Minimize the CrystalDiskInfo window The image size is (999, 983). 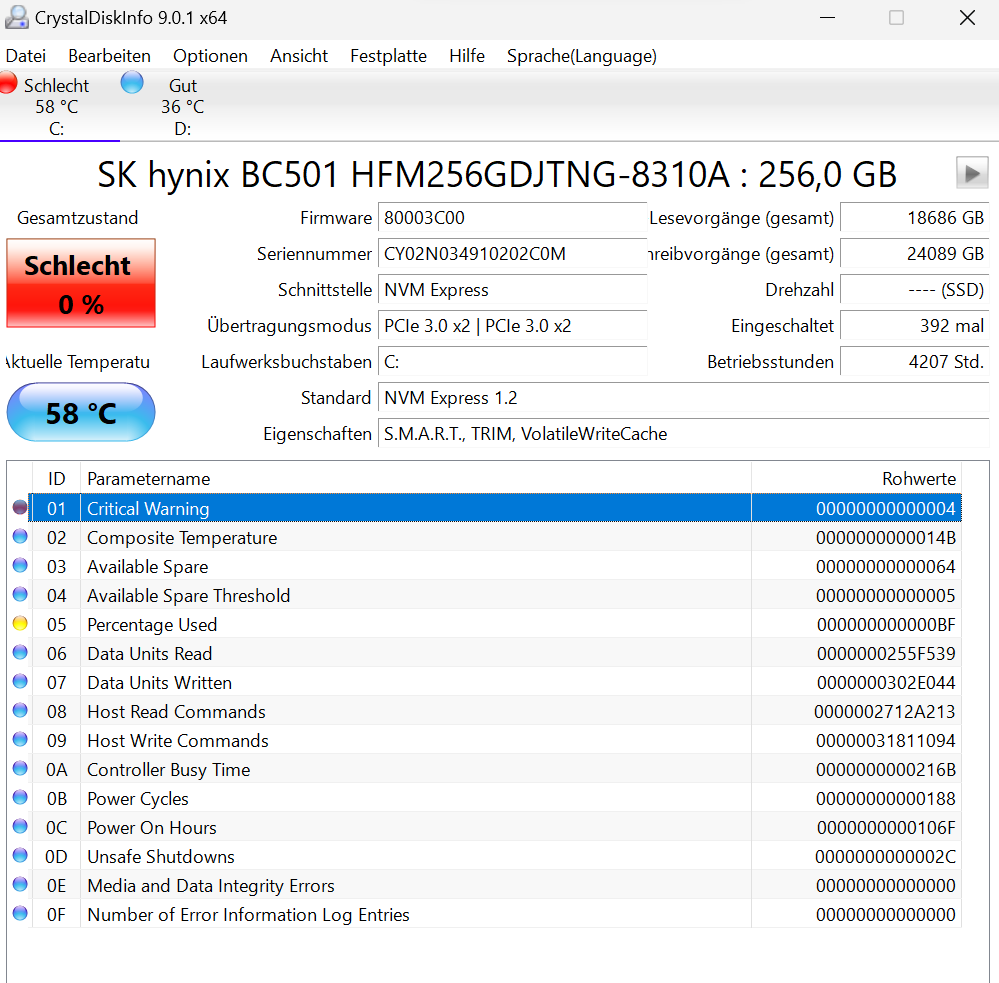[827, 17]
